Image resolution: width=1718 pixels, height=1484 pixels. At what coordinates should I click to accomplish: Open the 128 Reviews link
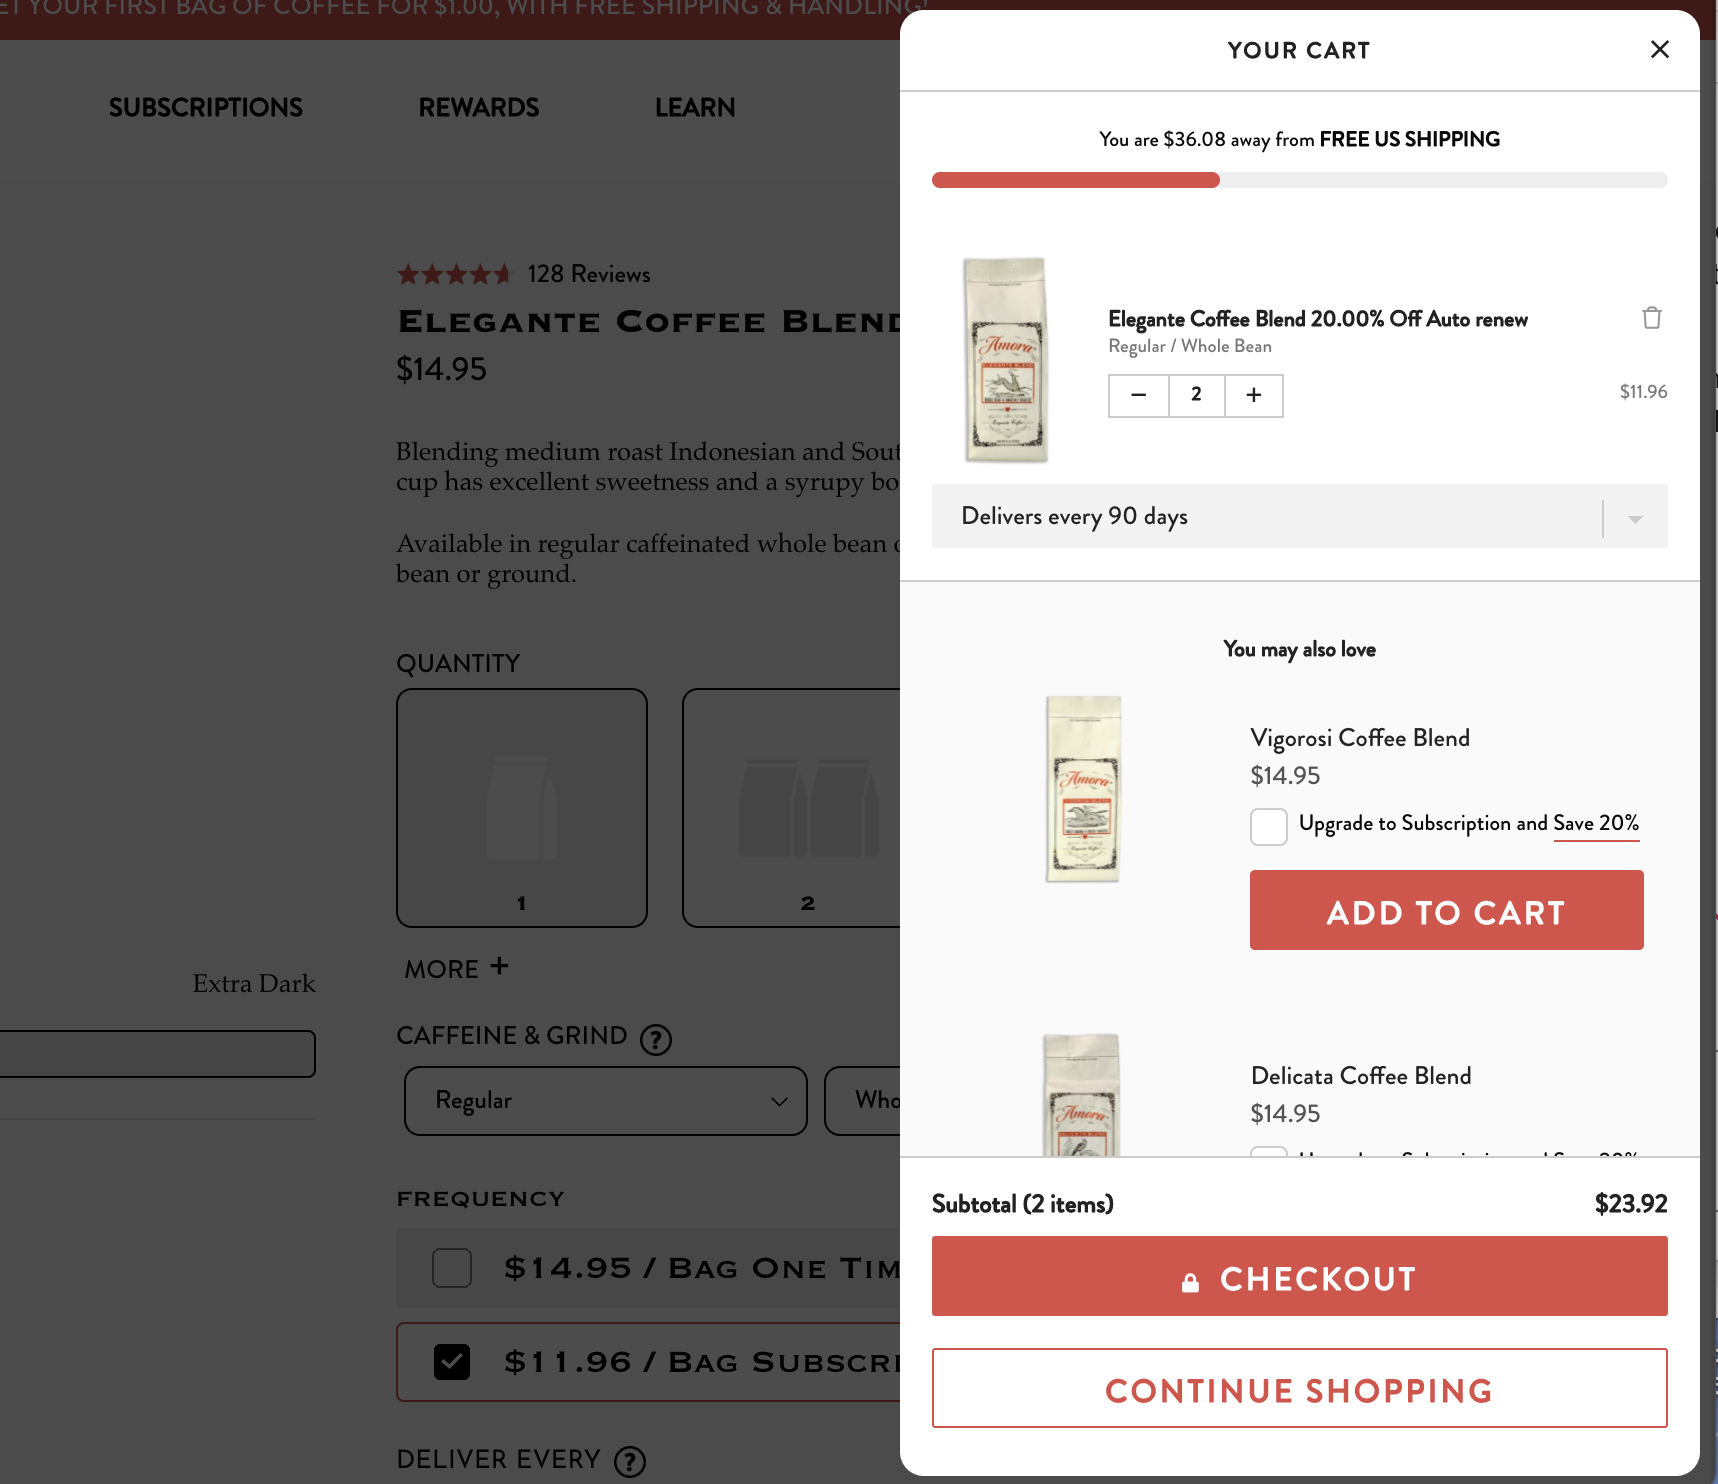click(589, 274)
